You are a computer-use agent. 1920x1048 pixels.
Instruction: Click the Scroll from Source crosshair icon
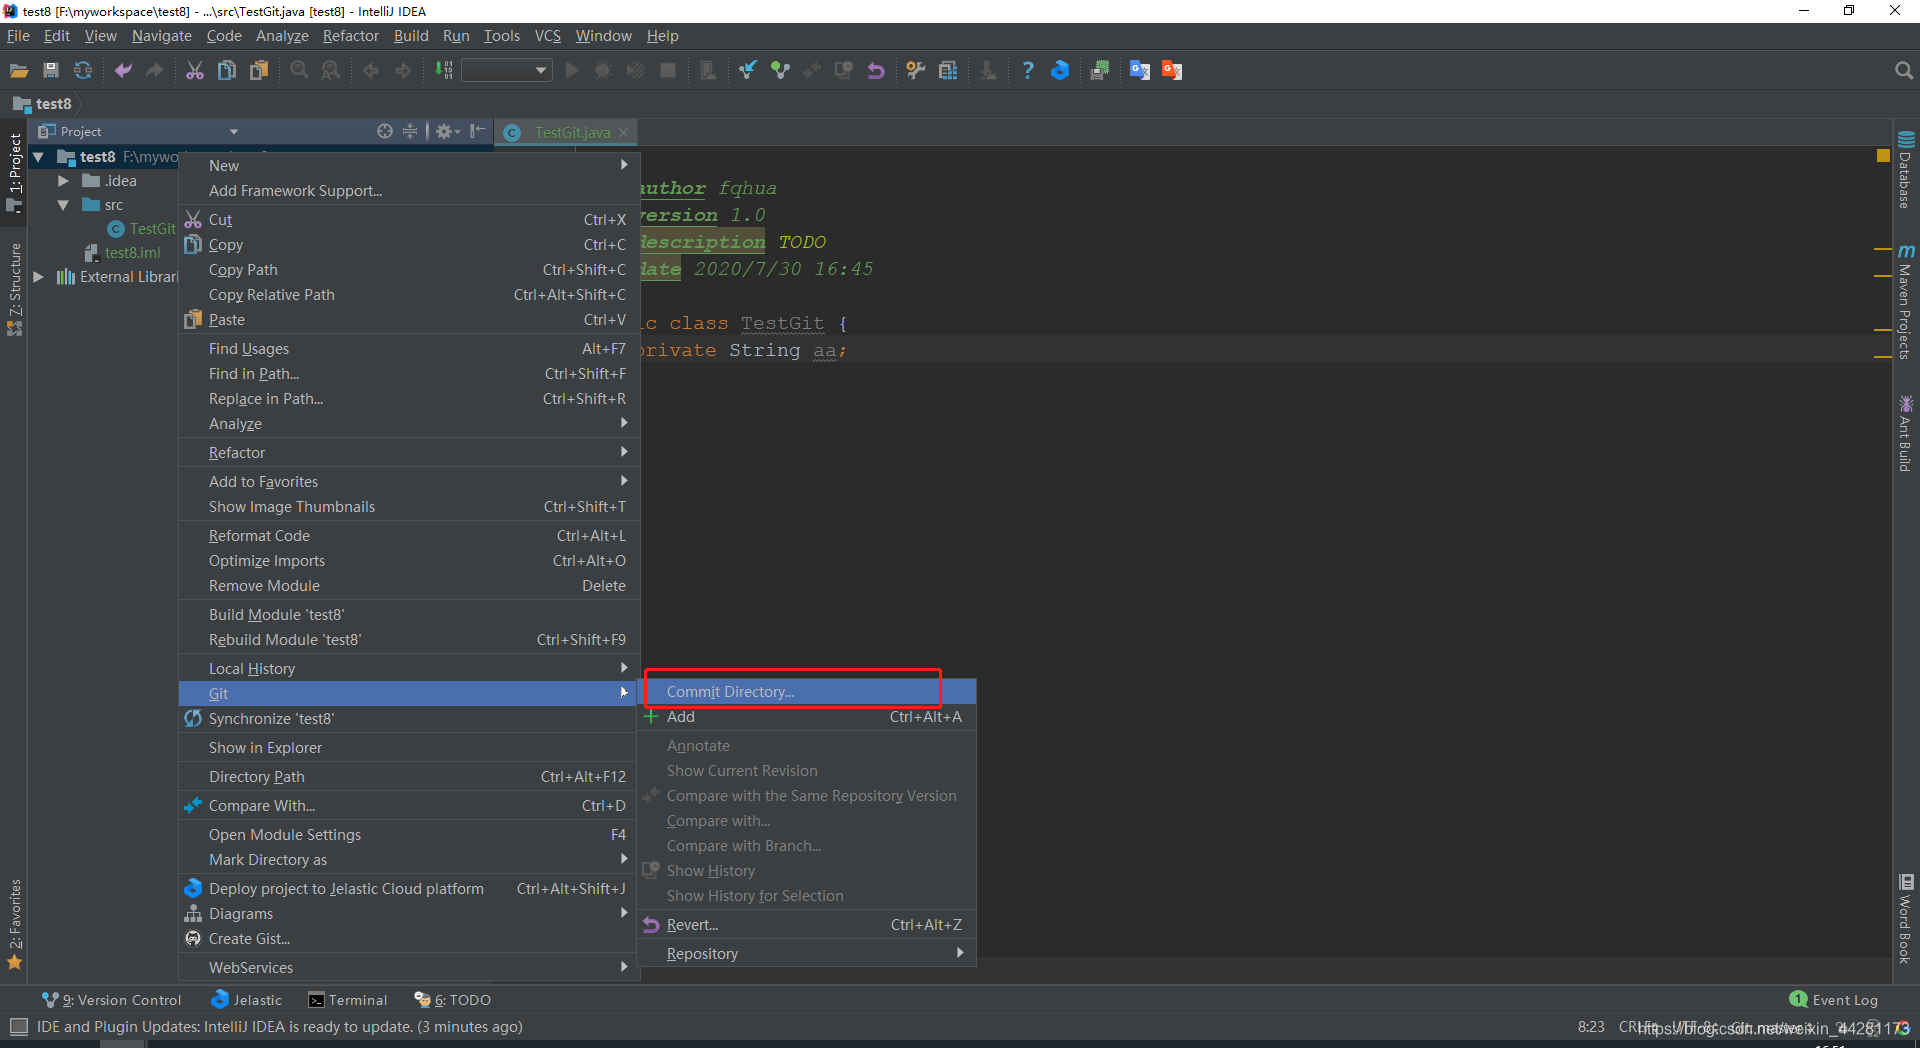tap(385, 131)
